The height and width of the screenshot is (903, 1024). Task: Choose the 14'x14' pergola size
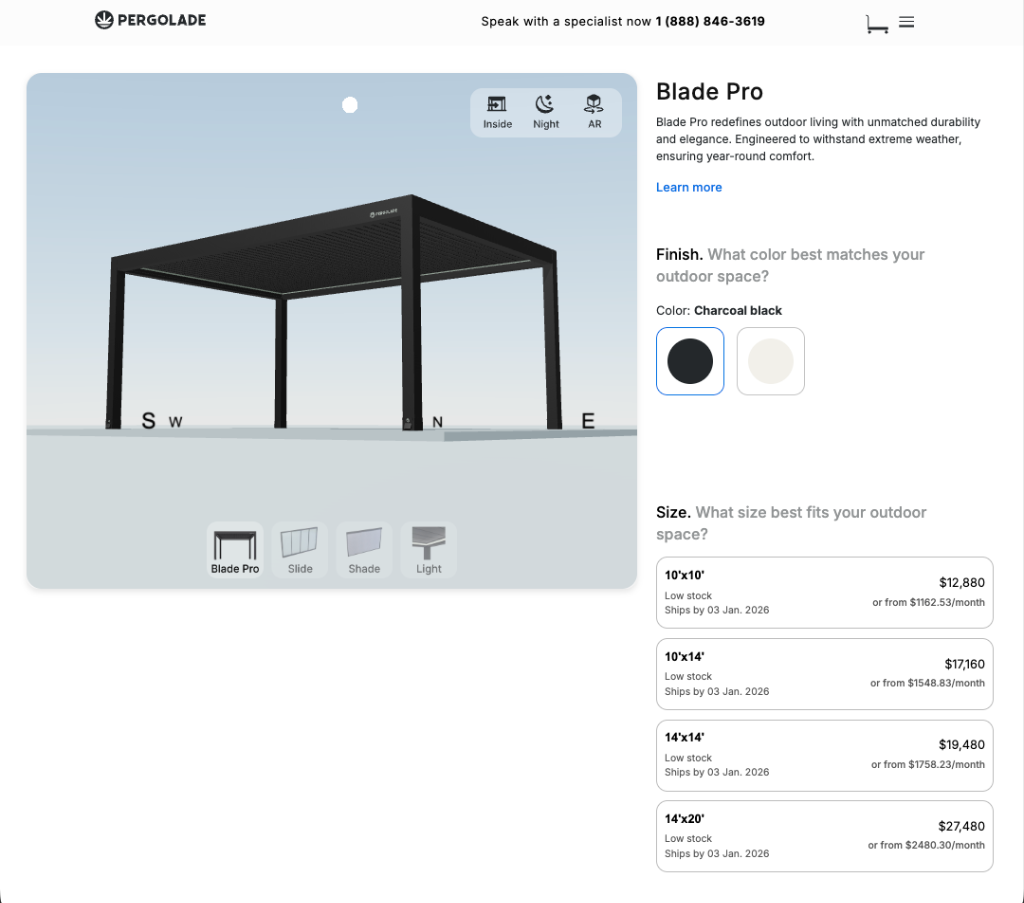(824, 755)
